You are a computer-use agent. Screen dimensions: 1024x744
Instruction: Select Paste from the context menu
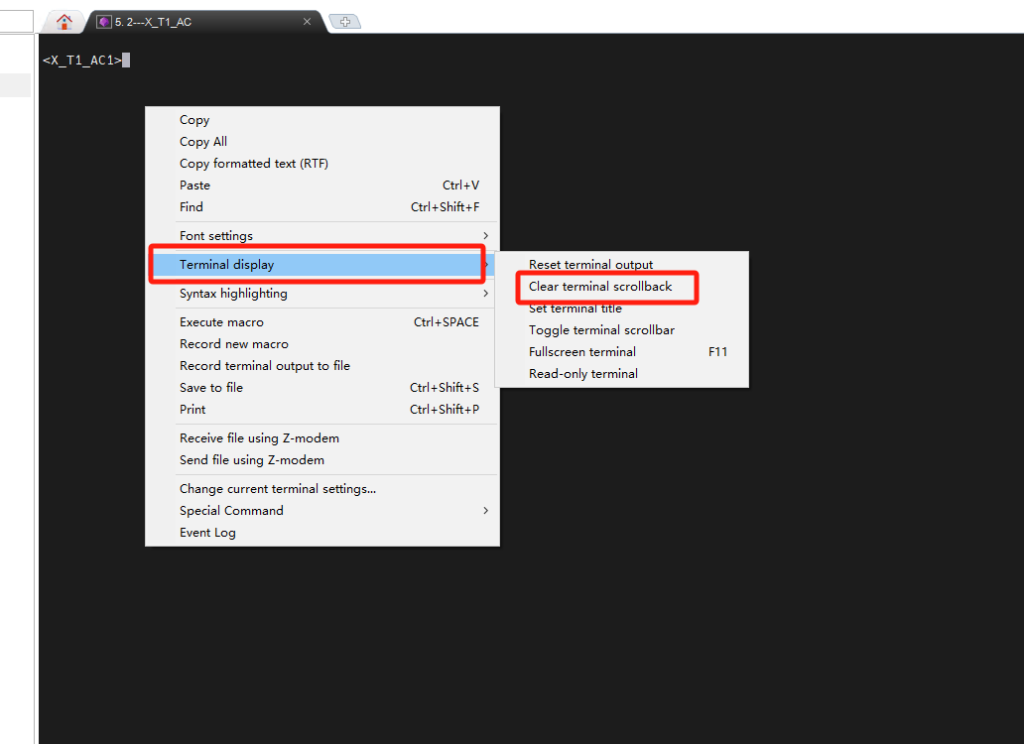tap(195, 186)
